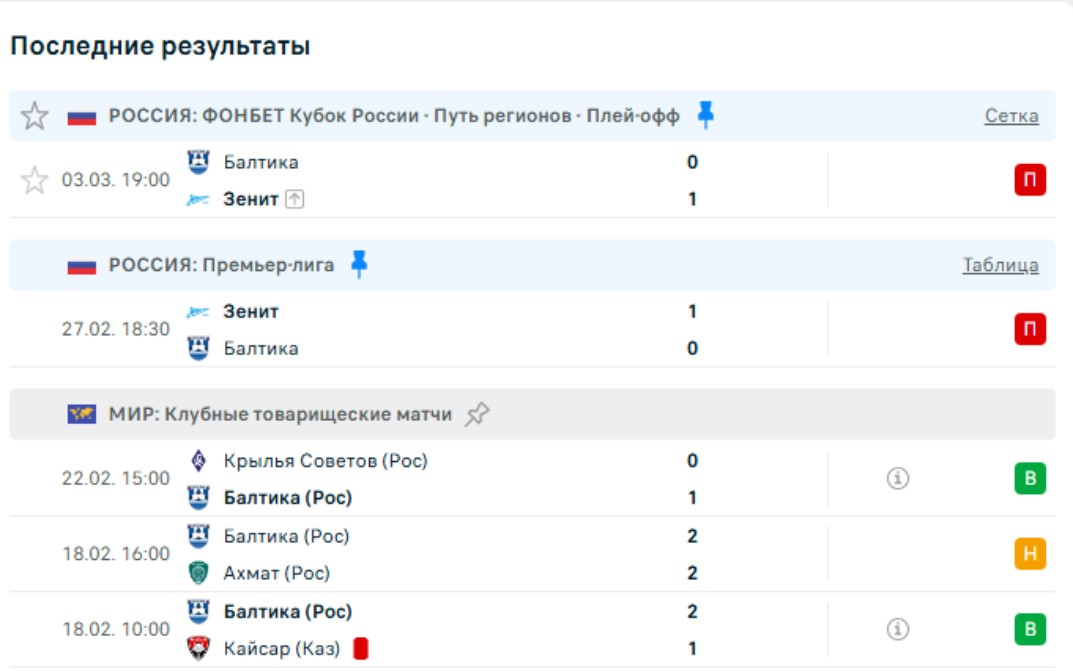
Task: Add Baltika–Zenit 03.03 match to favorites
Action: (35, 180)
